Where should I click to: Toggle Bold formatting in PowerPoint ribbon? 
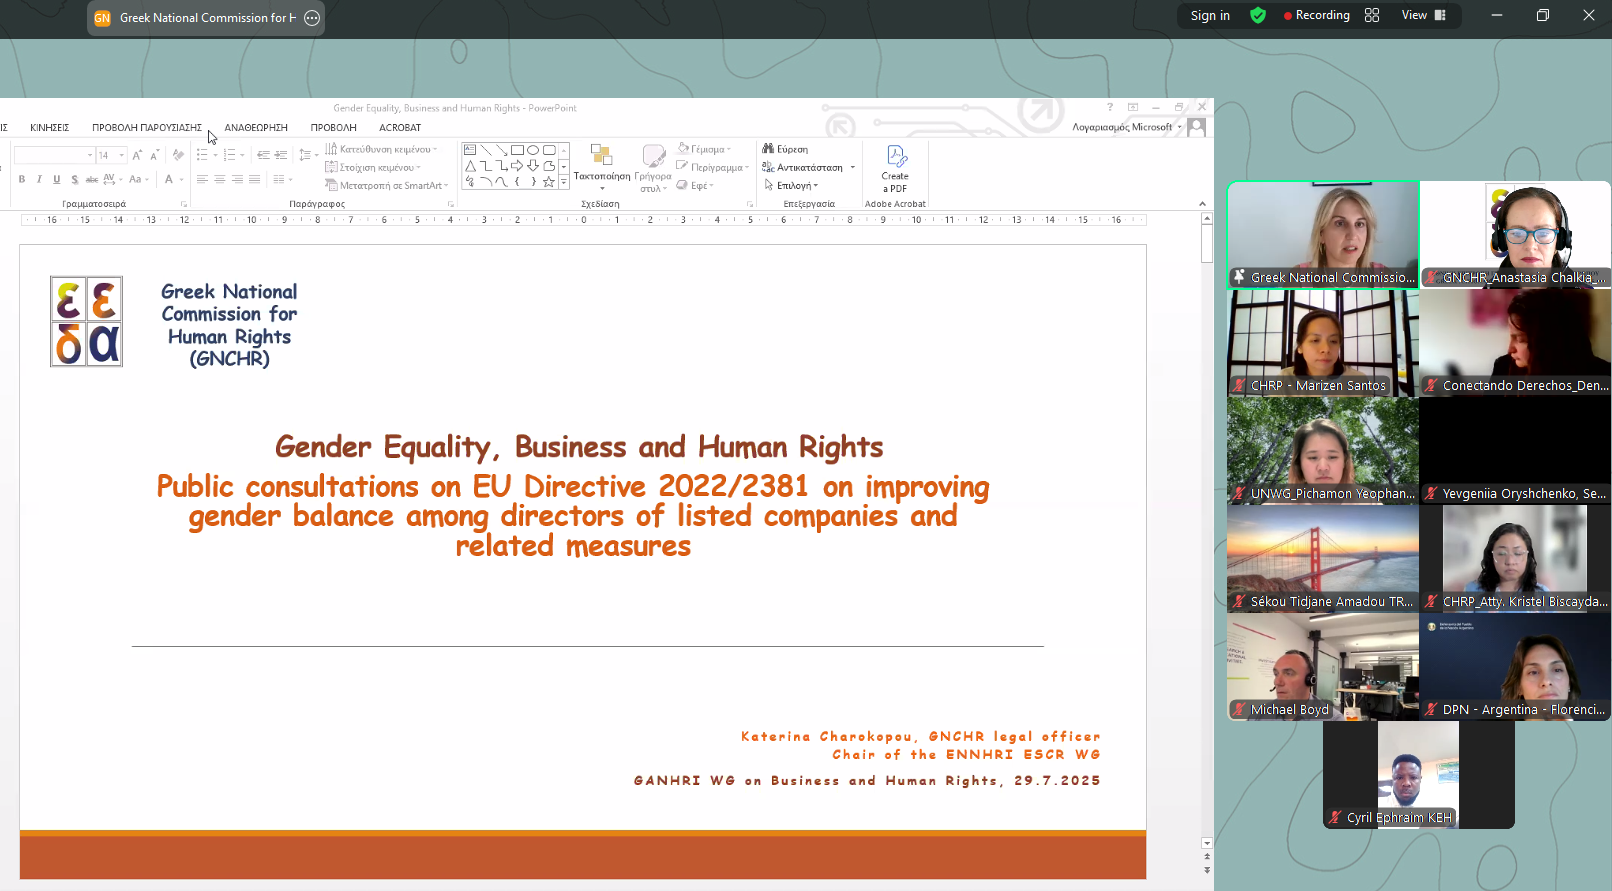pyautogui.click(x=22, y=179)
